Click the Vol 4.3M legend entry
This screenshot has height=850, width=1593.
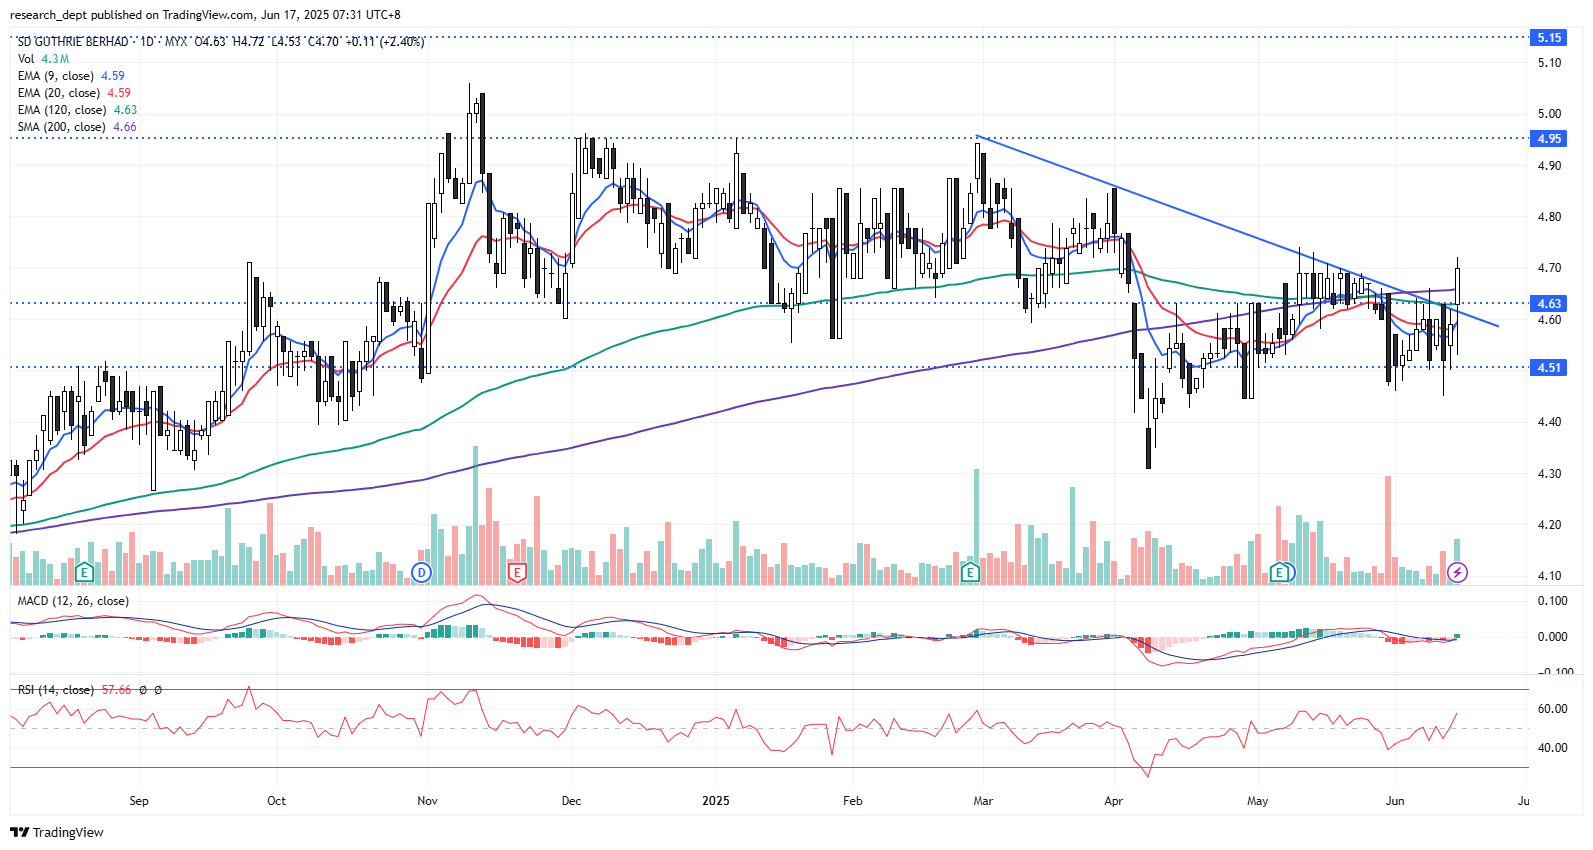(x=43, y=59)
